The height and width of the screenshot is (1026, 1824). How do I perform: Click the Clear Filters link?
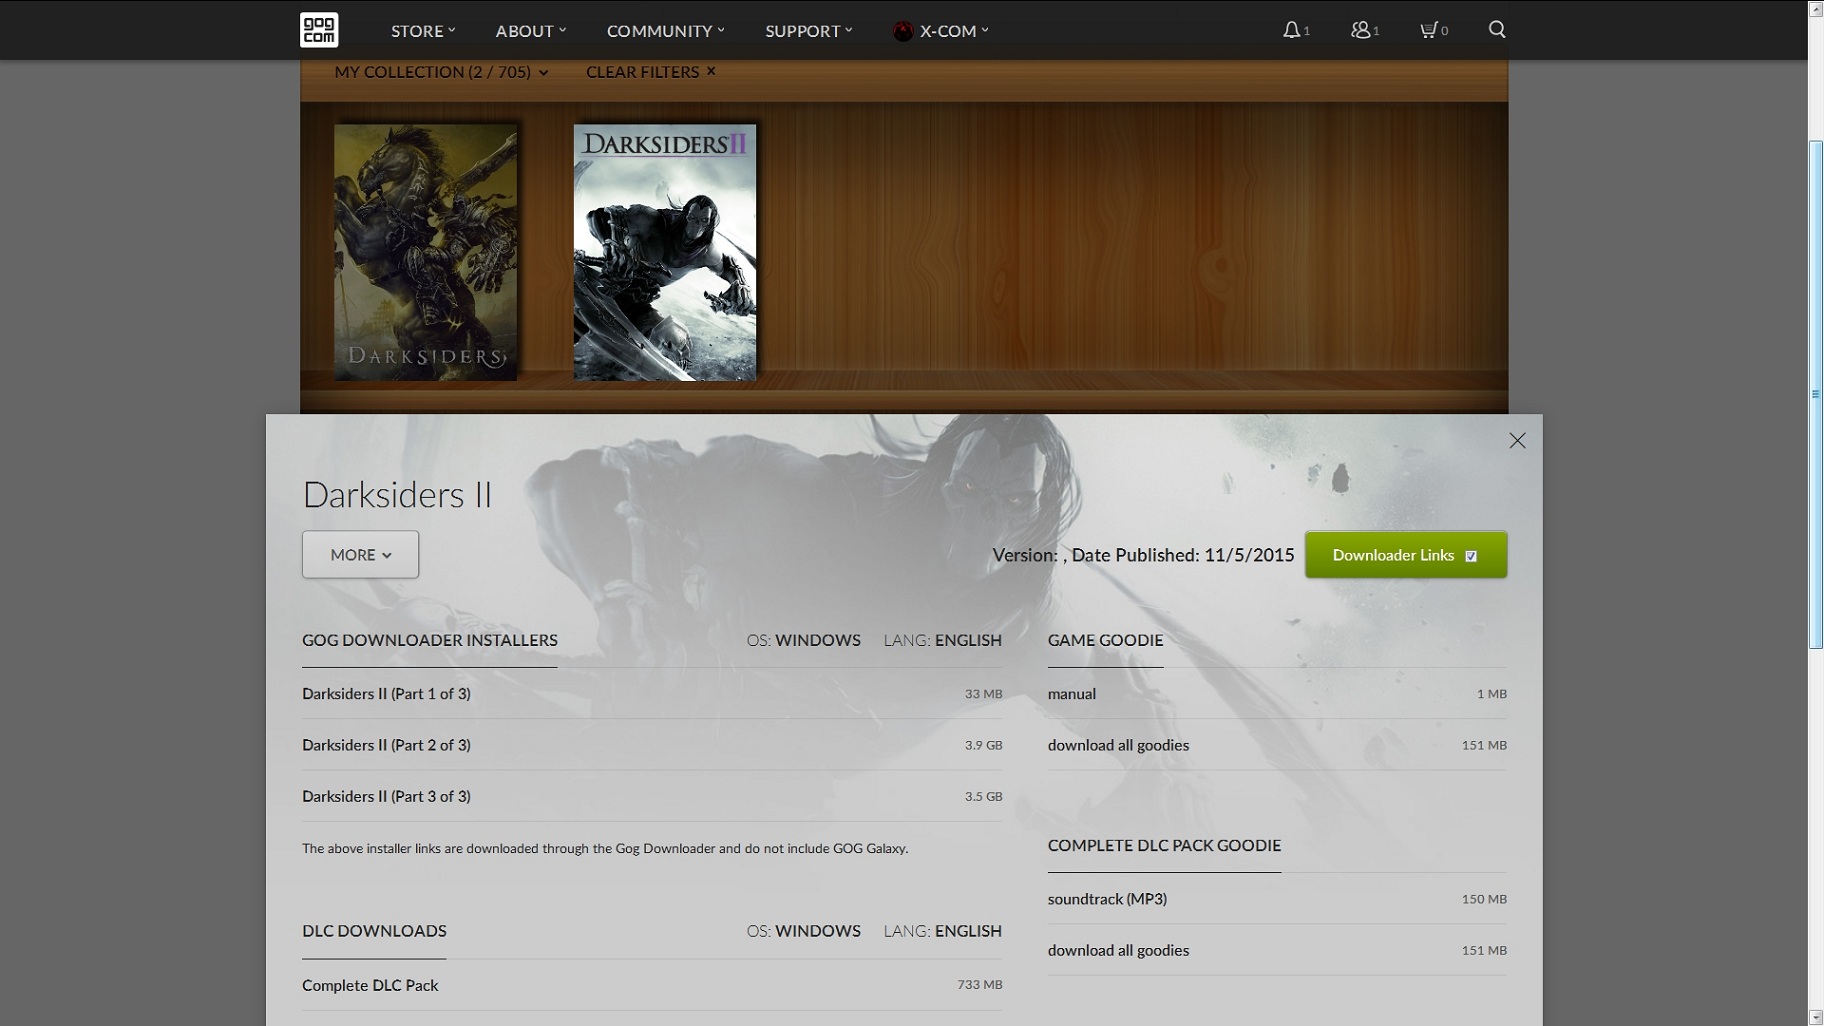coord(642,72)
